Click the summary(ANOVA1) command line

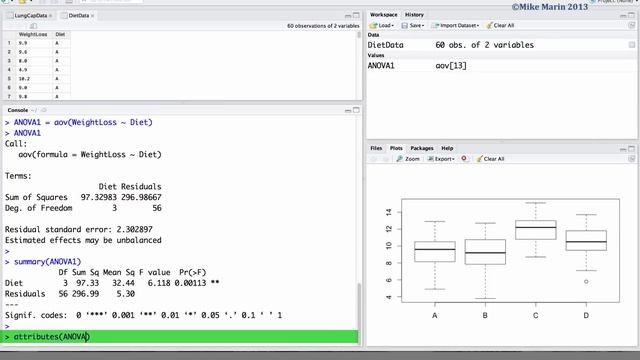point(47,262)
